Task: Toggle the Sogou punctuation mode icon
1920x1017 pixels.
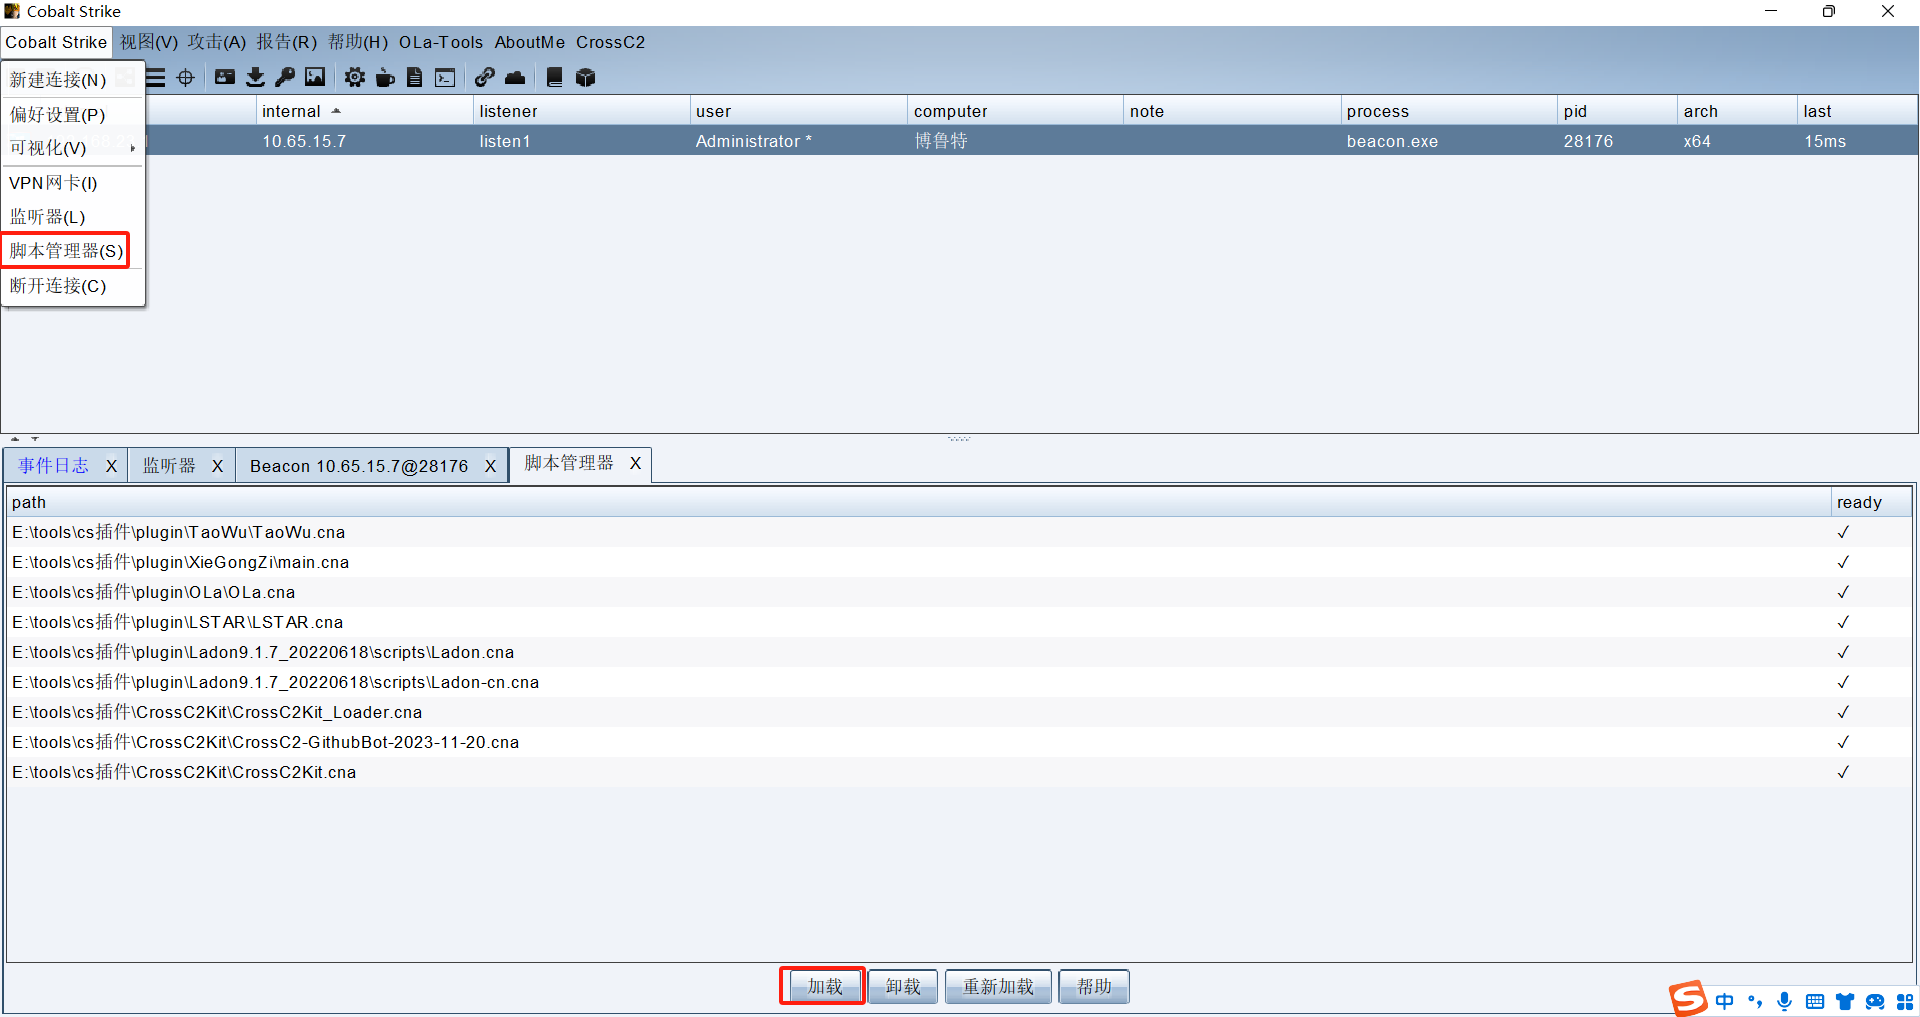Action: click(x=1755, y=1001)
